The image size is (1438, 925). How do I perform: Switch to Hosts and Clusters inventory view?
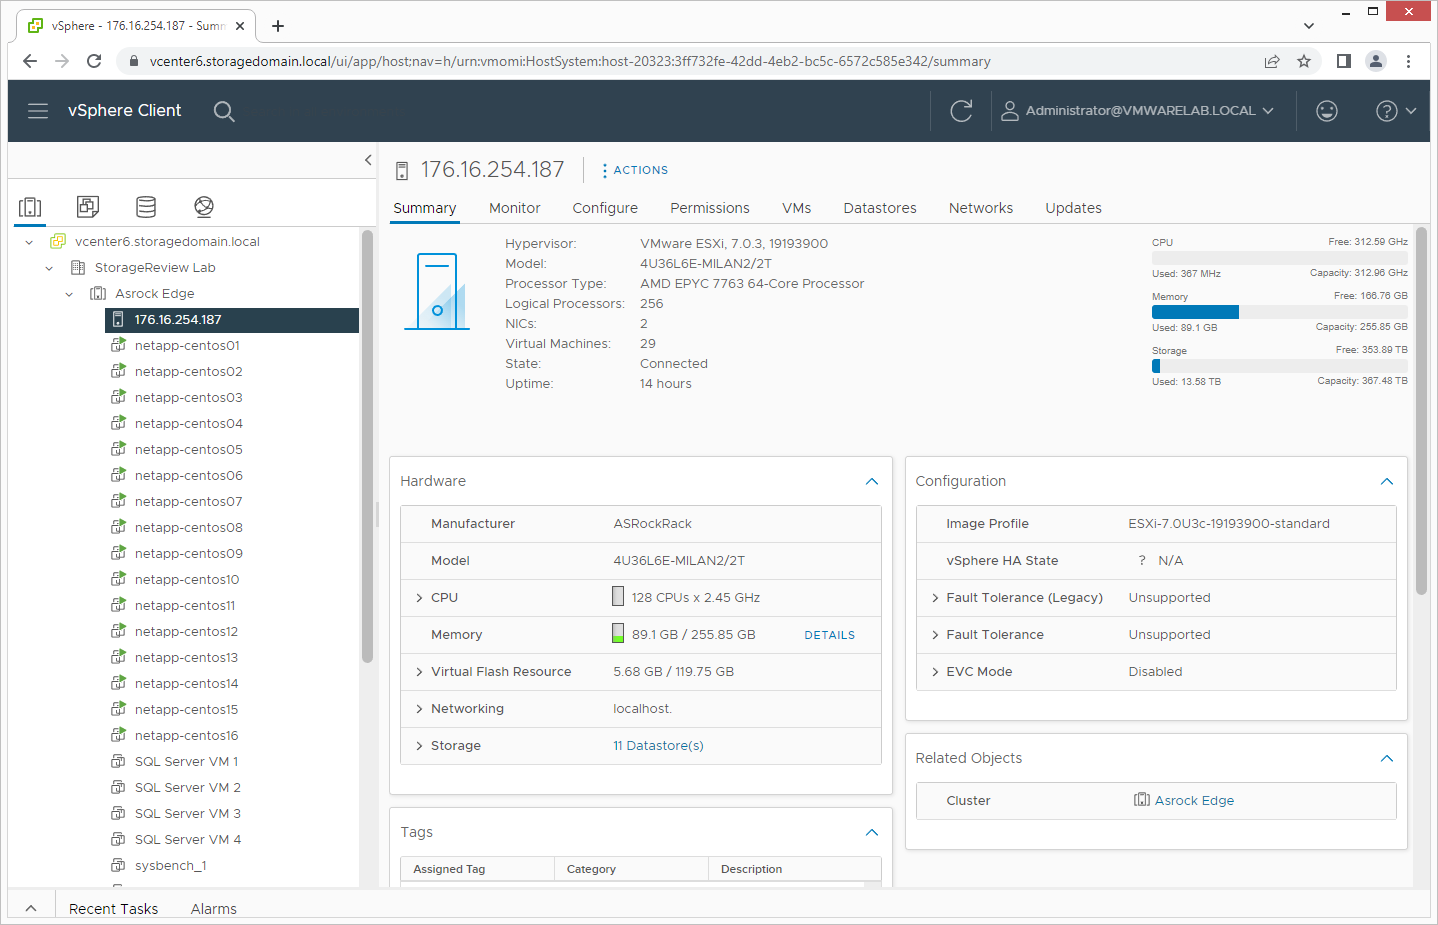pos(30,207)
